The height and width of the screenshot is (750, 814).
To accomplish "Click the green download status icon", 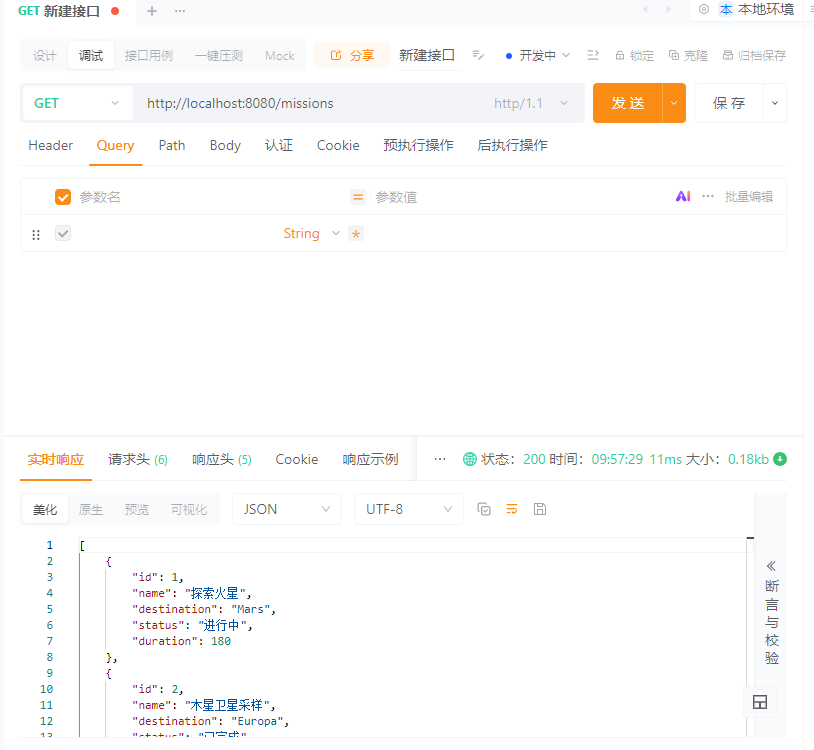I will tap(780, 459).
